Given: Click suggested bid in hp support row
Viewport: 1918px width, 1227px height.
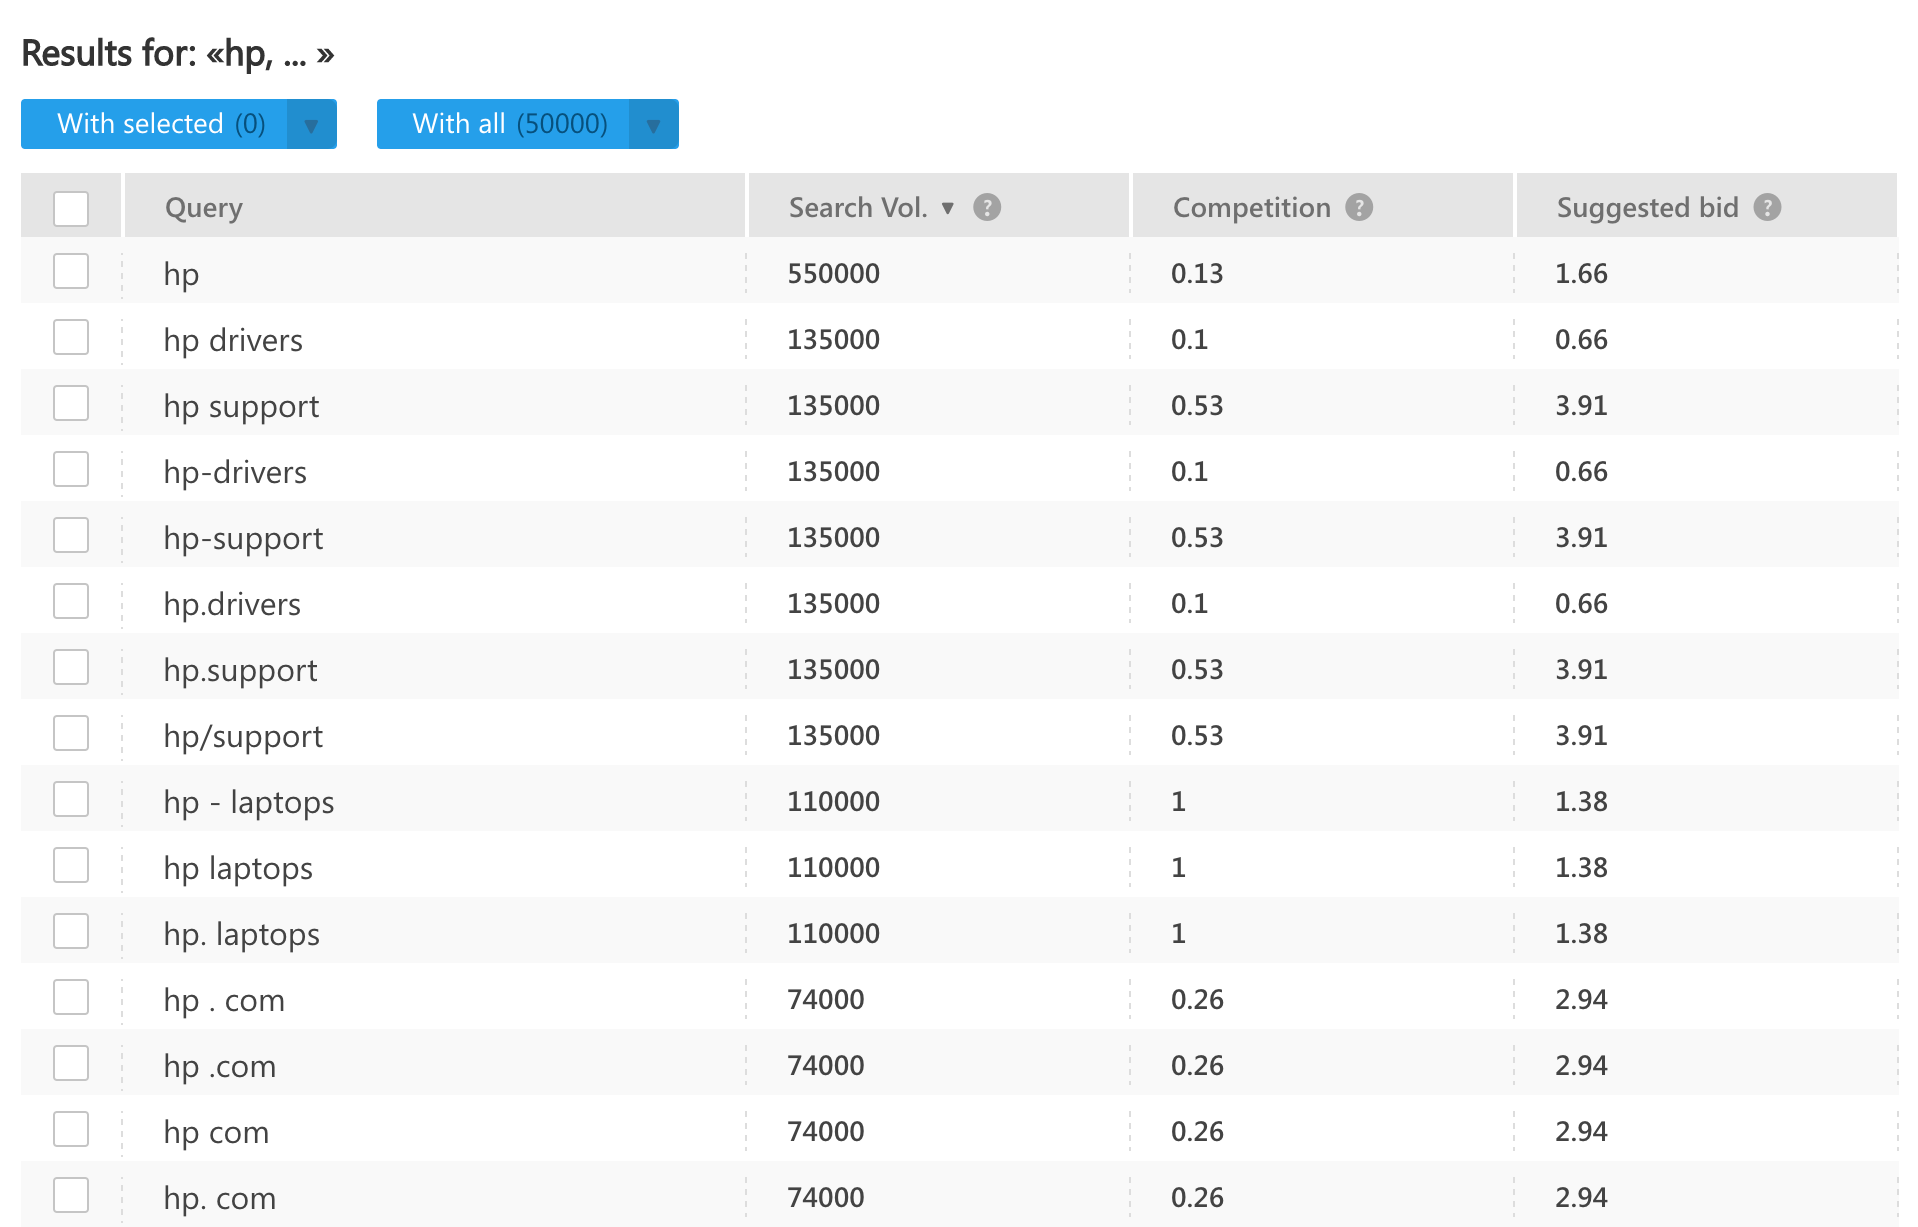Looking at the screenshot, I should coord(1581,405).
